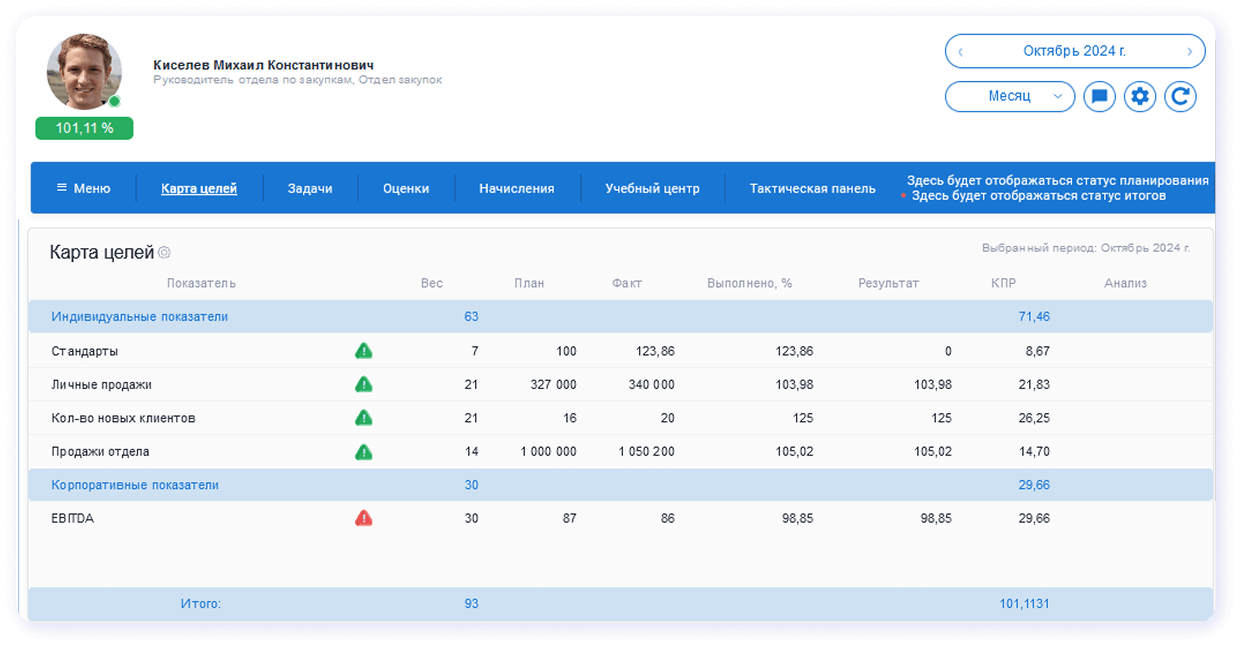
Task: Open the chat message icon
Action: point(1099,96)
